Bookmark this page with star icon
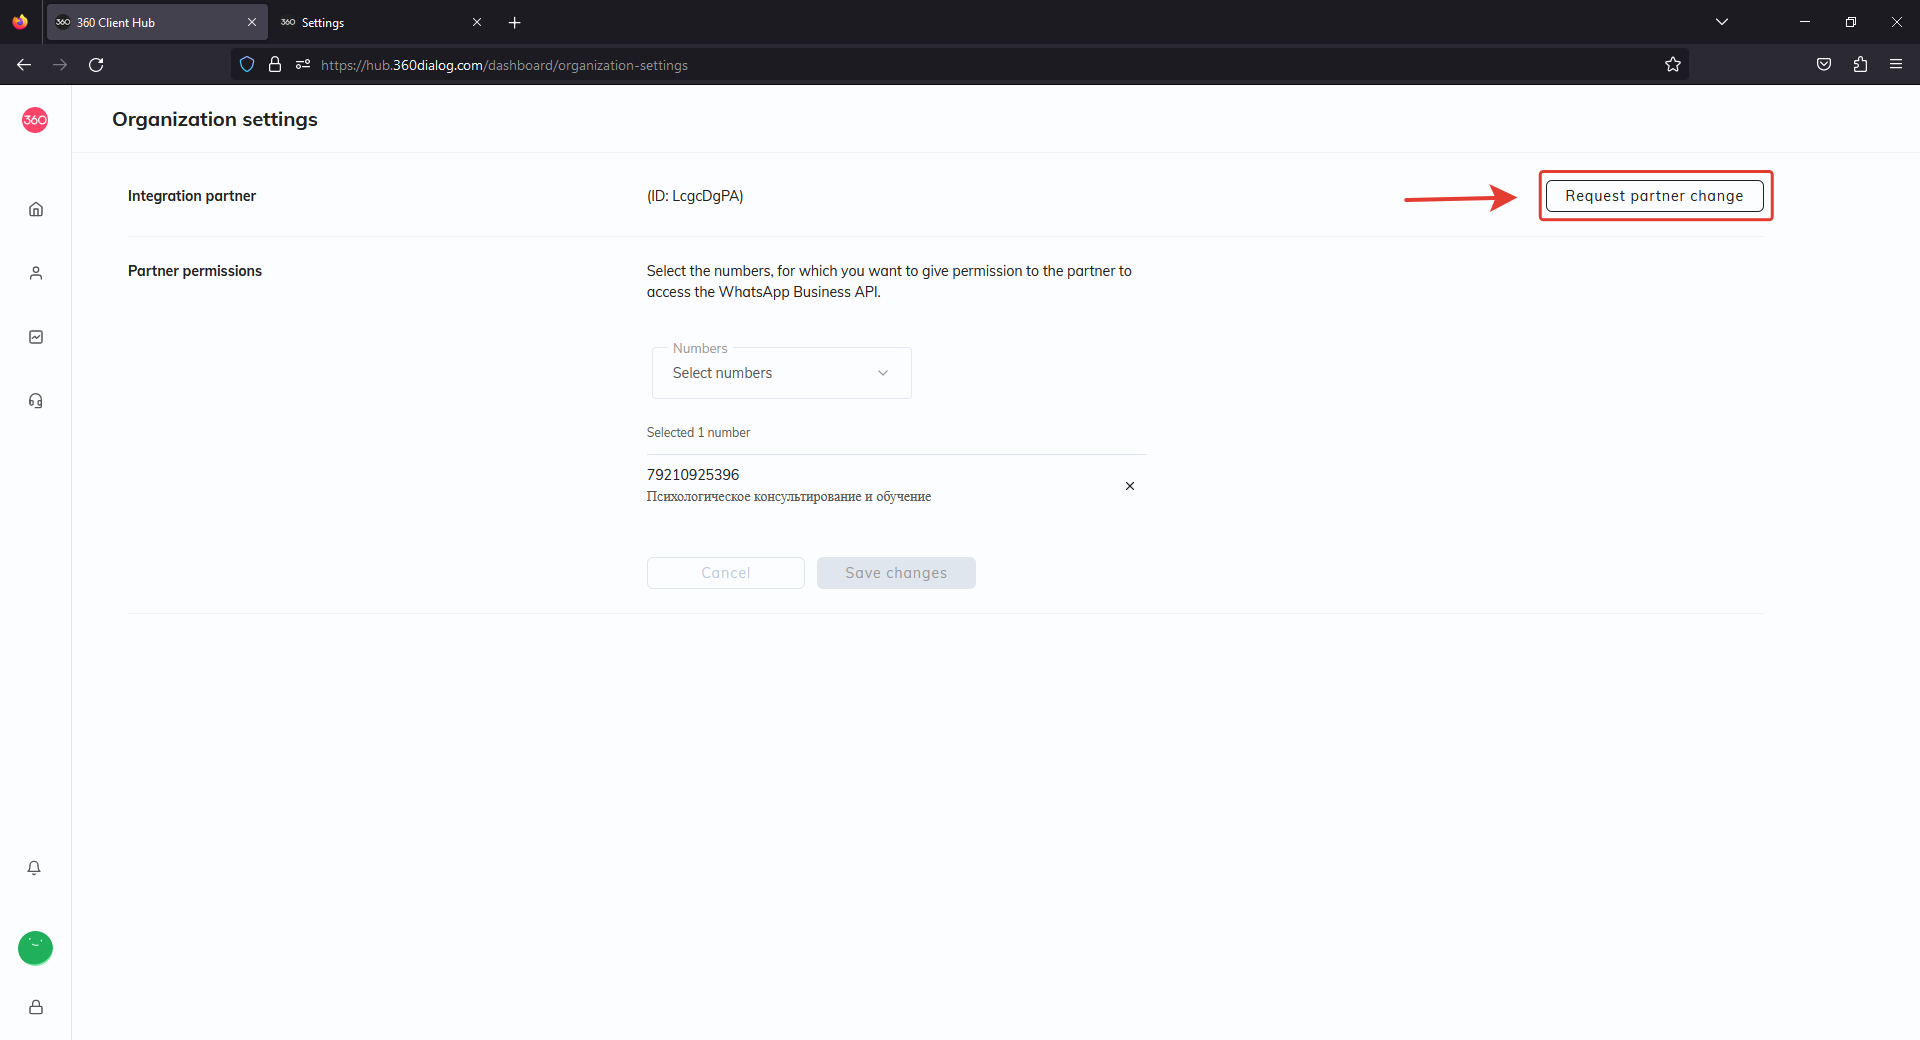The height and width of the screenshot is (1040, 1920). click(1672, 65)
